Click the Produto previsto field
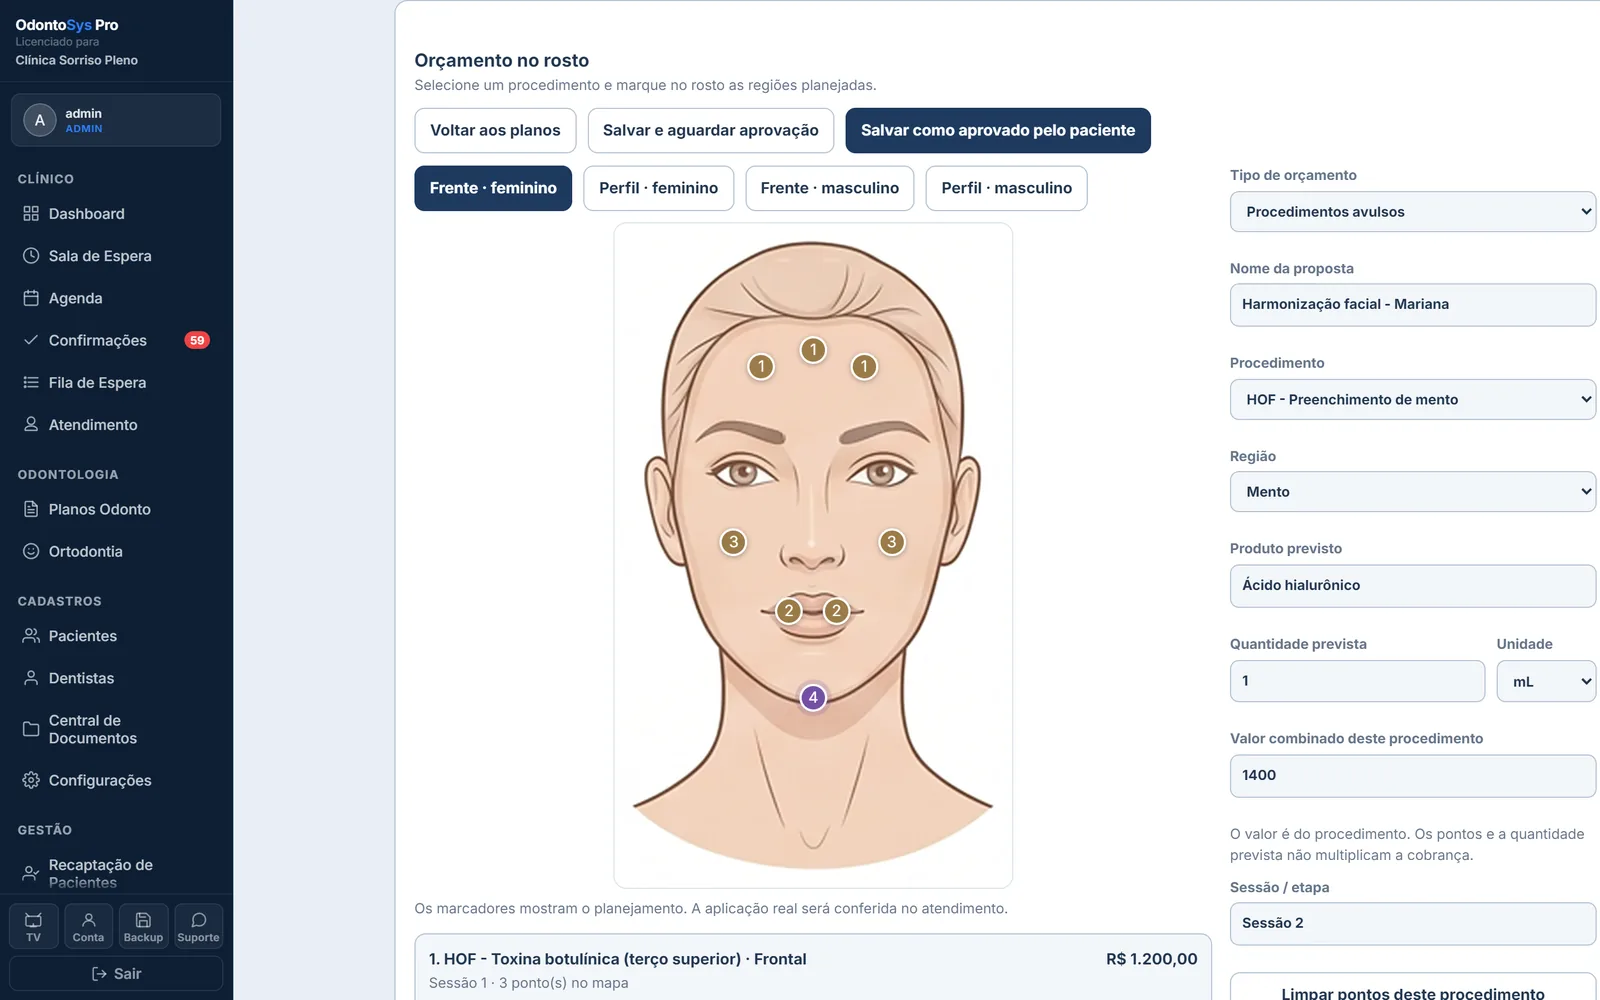 [x=1412, y=586]
